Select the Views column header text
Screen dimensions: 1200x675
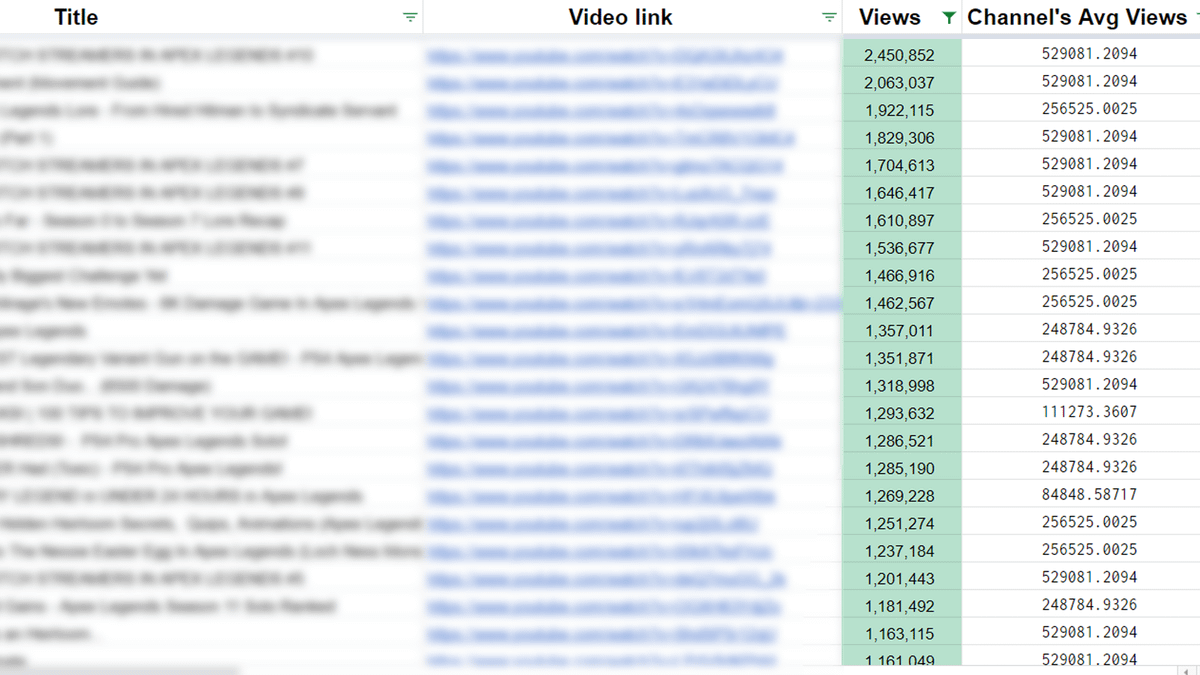click(889, 18)
